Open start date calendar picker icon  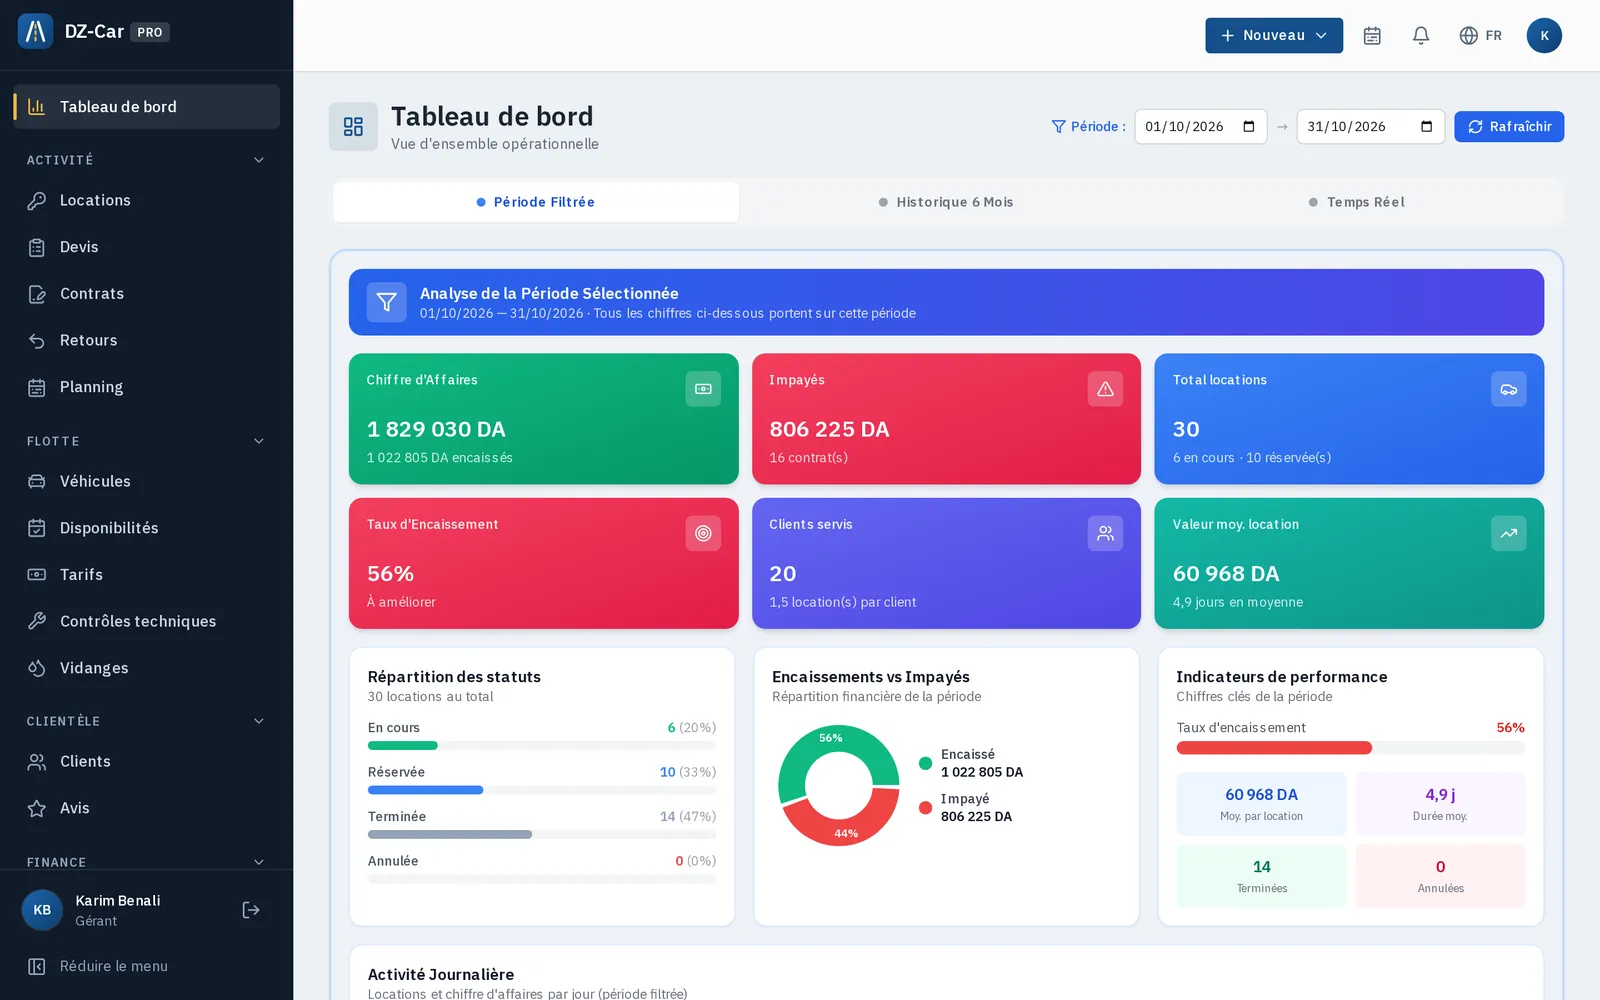click(1249, 127)
